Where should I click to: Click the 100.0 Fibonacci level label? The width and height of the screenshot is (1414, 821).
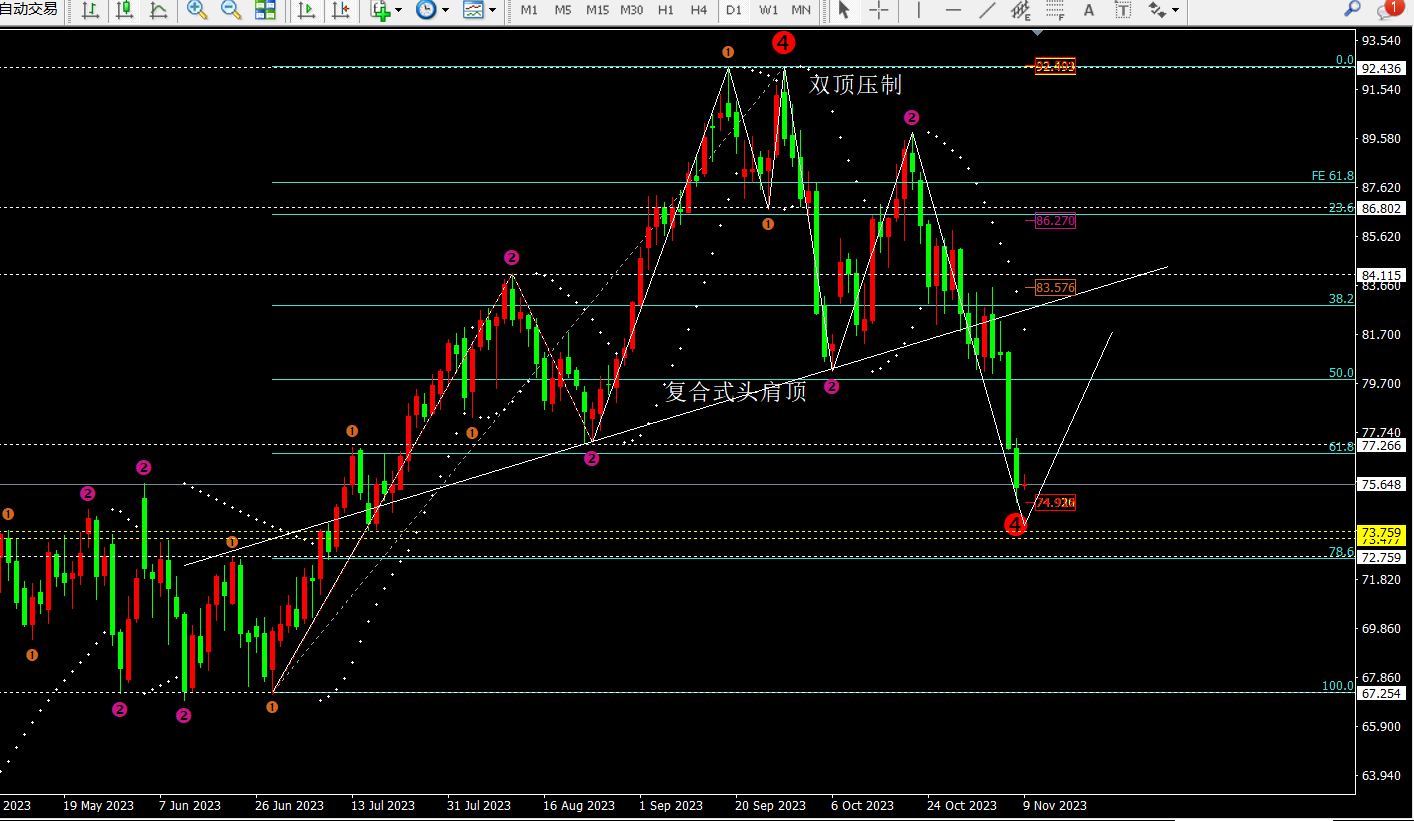(1338, 686)
